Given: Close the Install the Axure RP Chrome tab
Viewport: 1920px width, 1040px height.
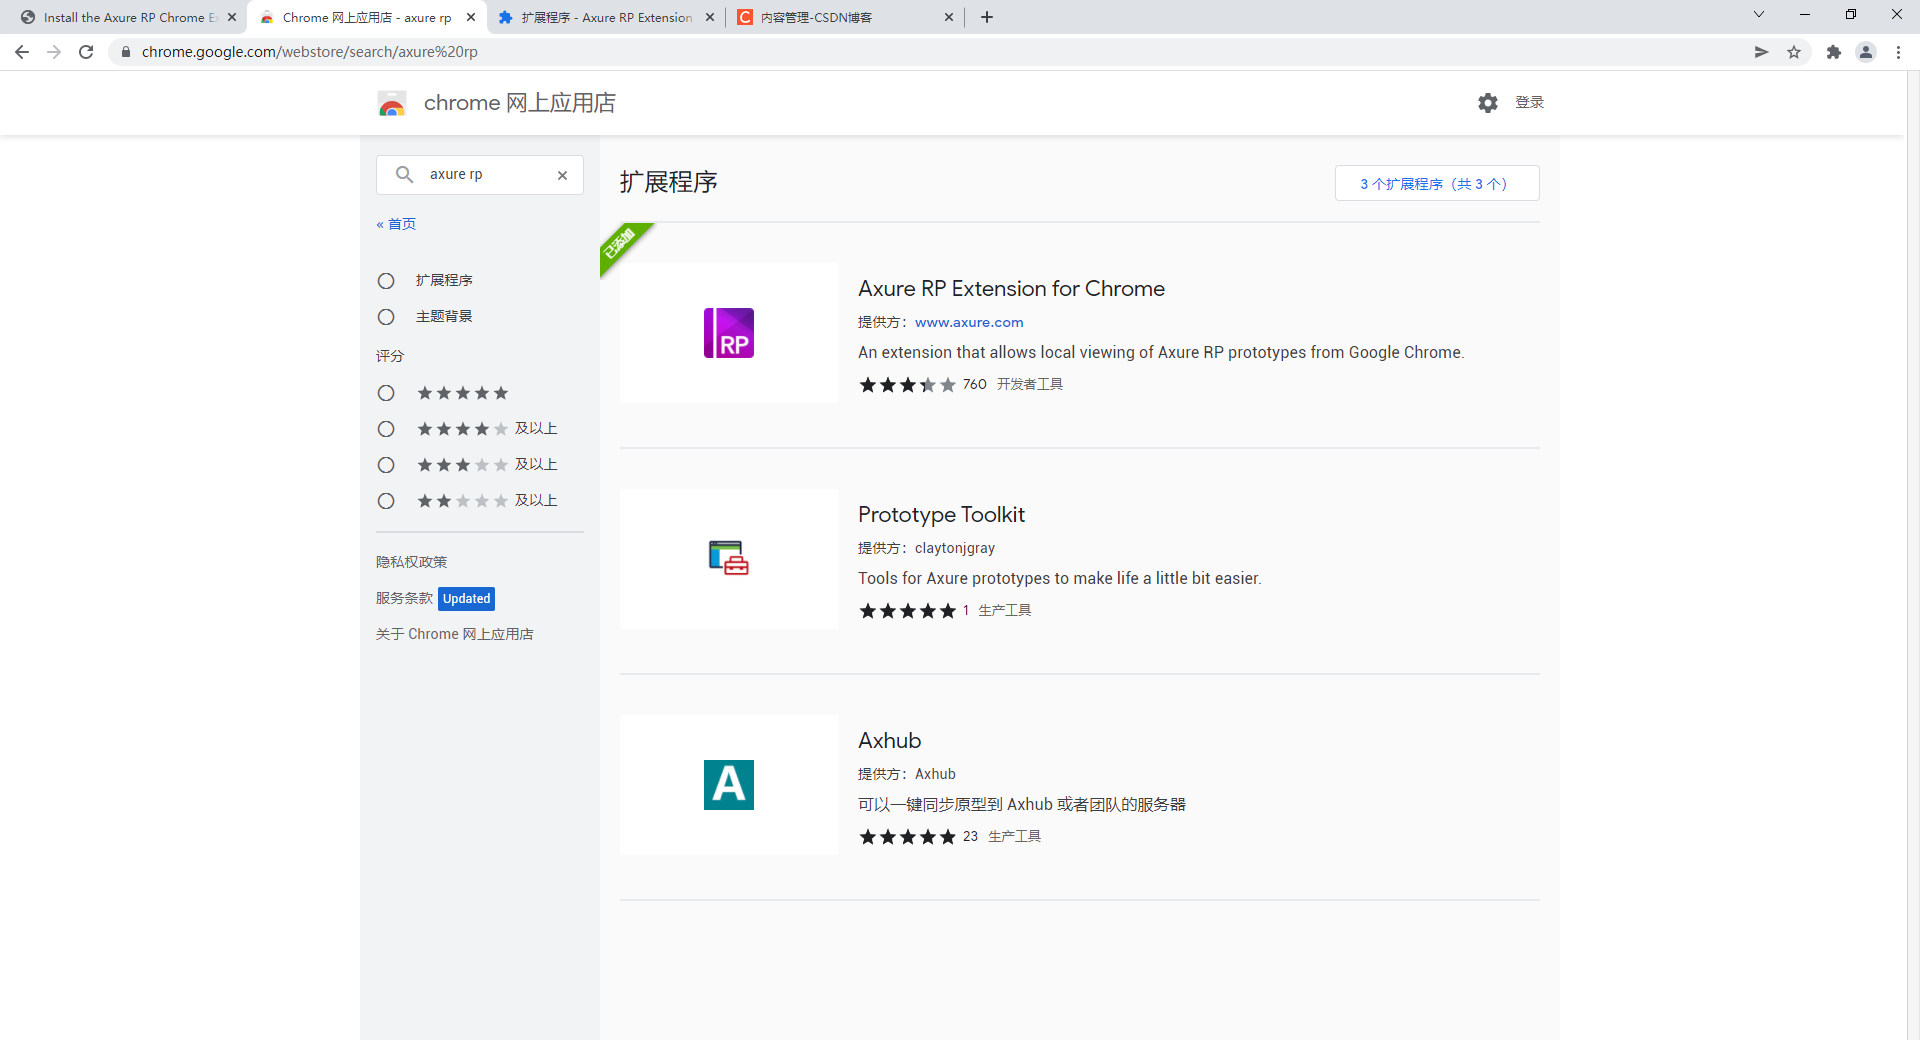Looking at the screenshot, I should pyautogui.click(x=232, y=17).
